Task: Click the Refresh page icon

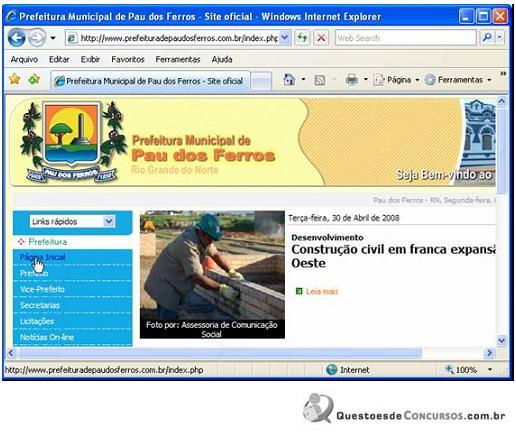Action: (302, 38)
